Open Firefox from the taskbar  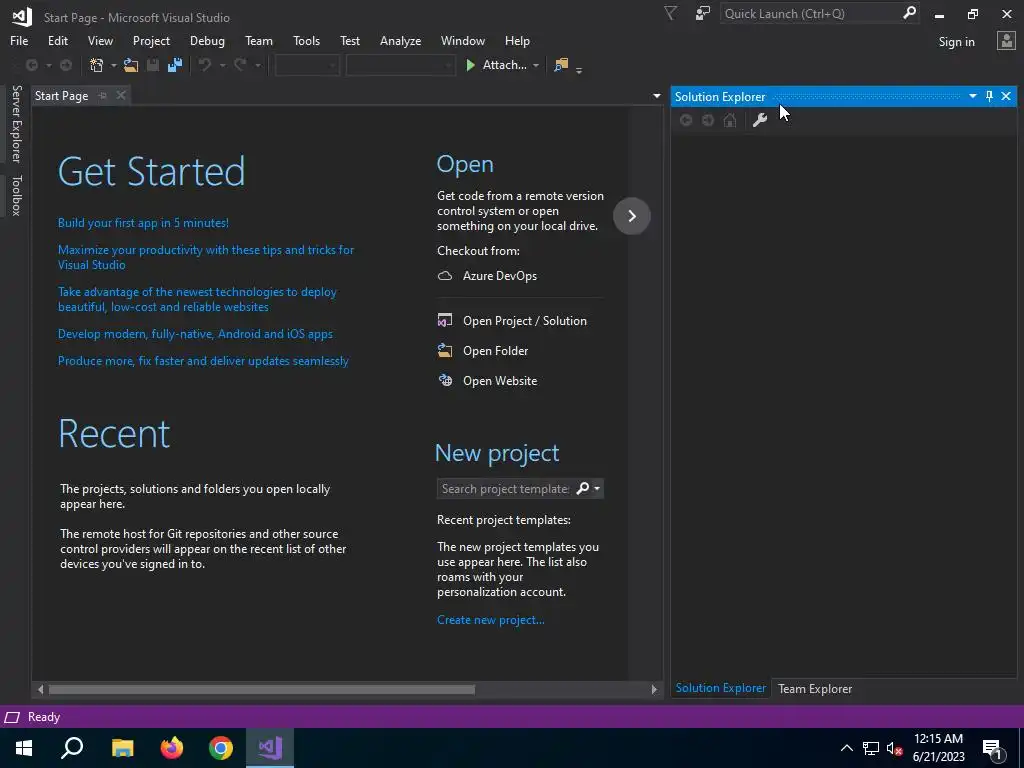tap(172, 748)
